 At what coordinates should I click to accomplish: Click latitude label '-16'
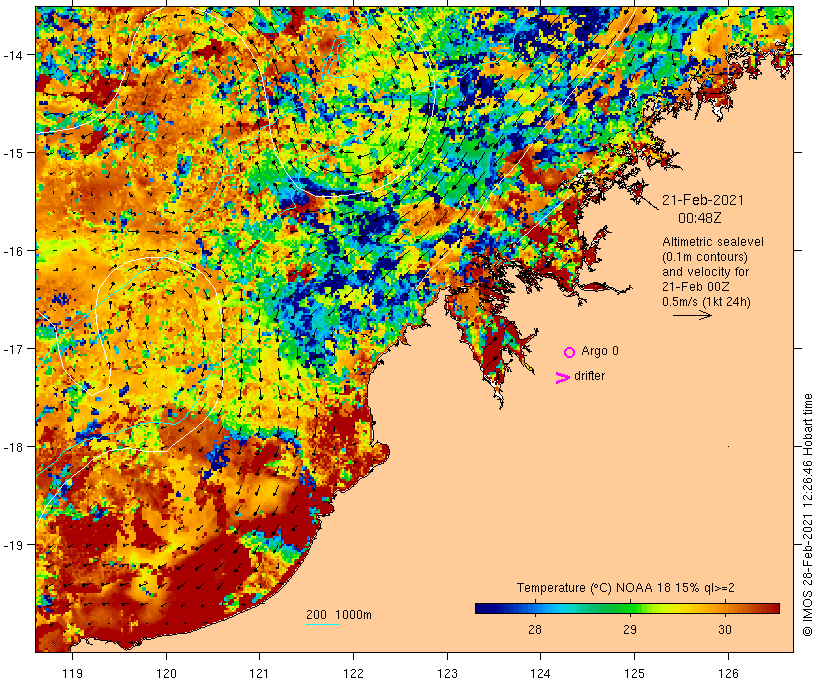(x=12, y=251)
